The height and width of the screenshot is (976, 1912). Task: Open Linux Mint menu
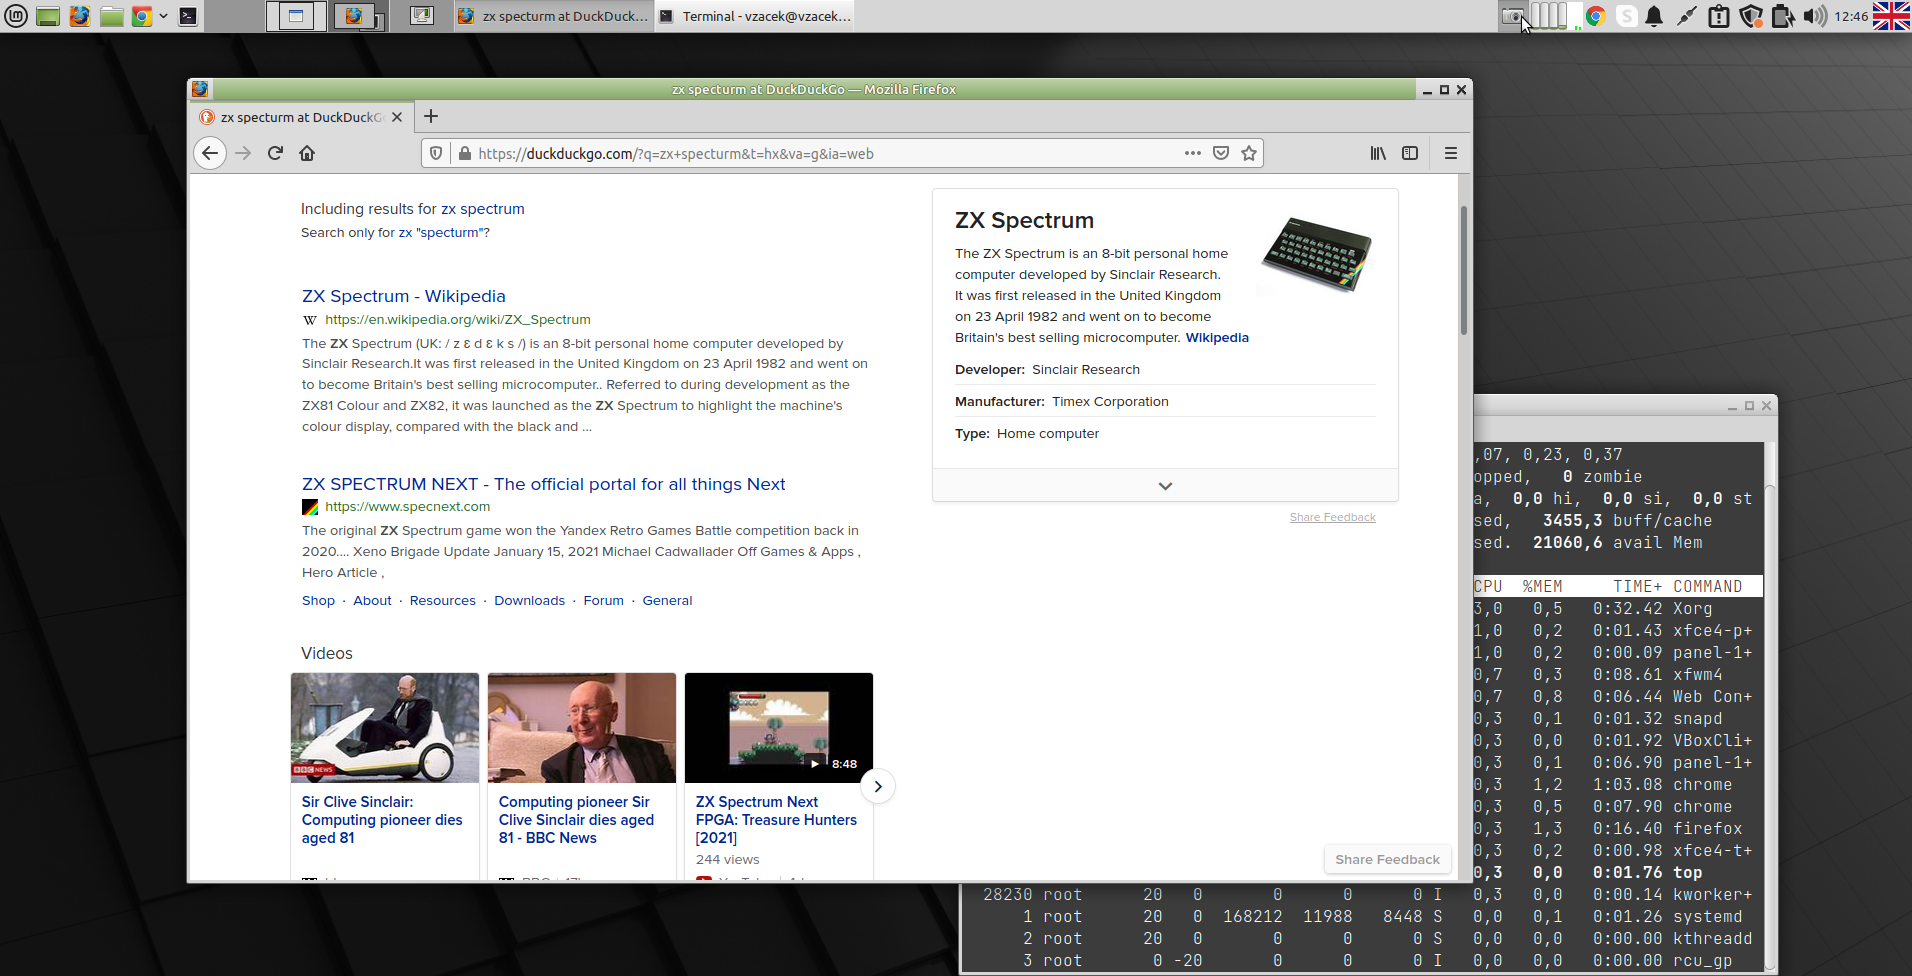tap(16, 16)
